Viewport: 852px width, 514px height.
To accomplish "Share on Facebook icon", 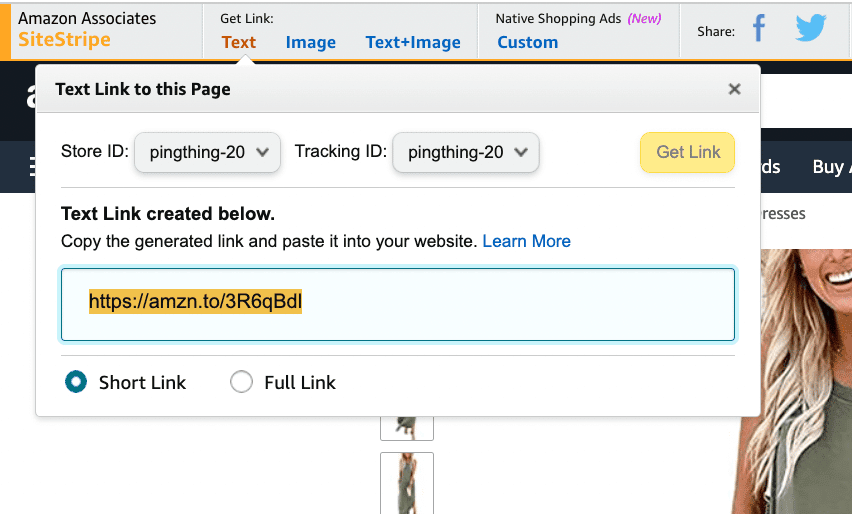I will click(x=759, y=28).
